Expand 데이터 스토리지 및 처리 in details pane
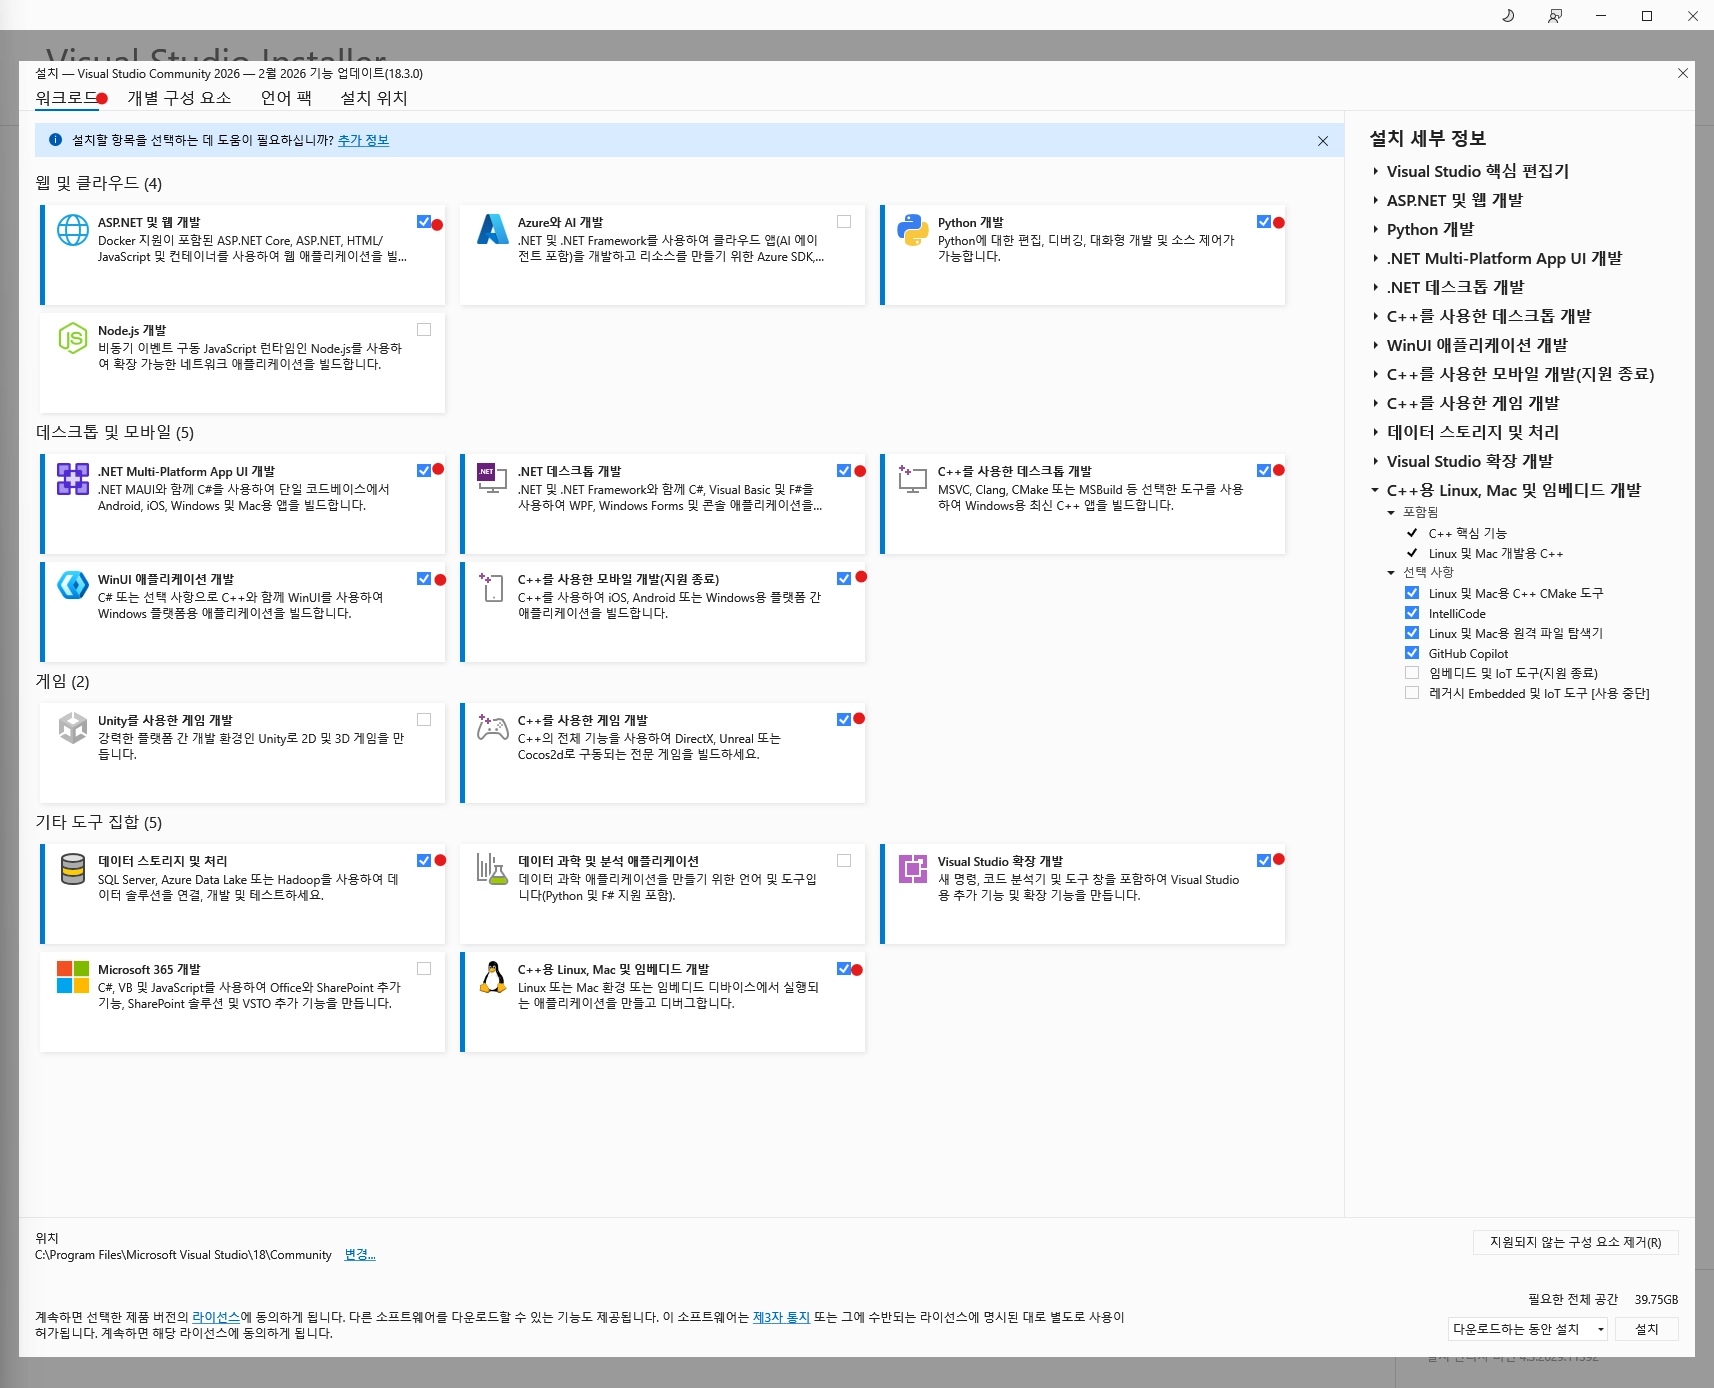This screenshot has width=1714, height=1388. 1376,433
